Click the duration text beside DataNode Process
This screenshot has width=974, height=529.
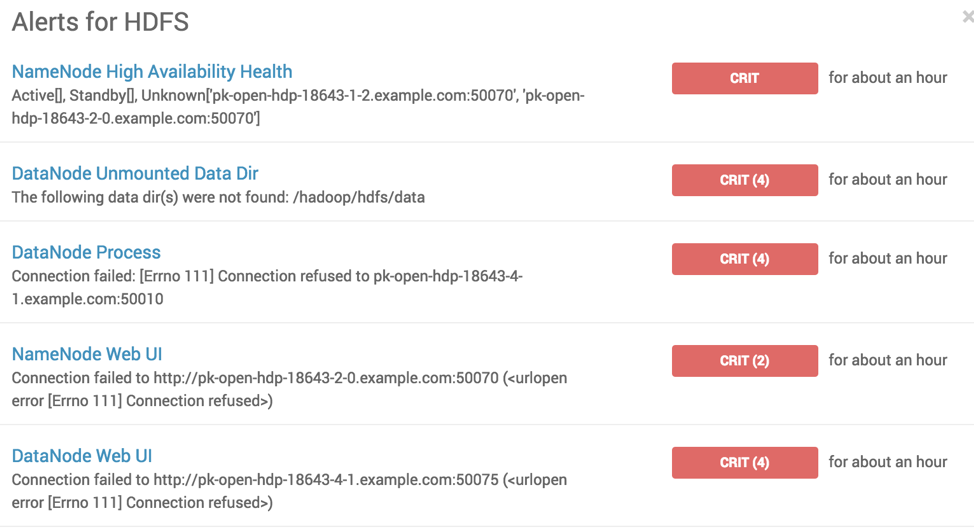887,258
